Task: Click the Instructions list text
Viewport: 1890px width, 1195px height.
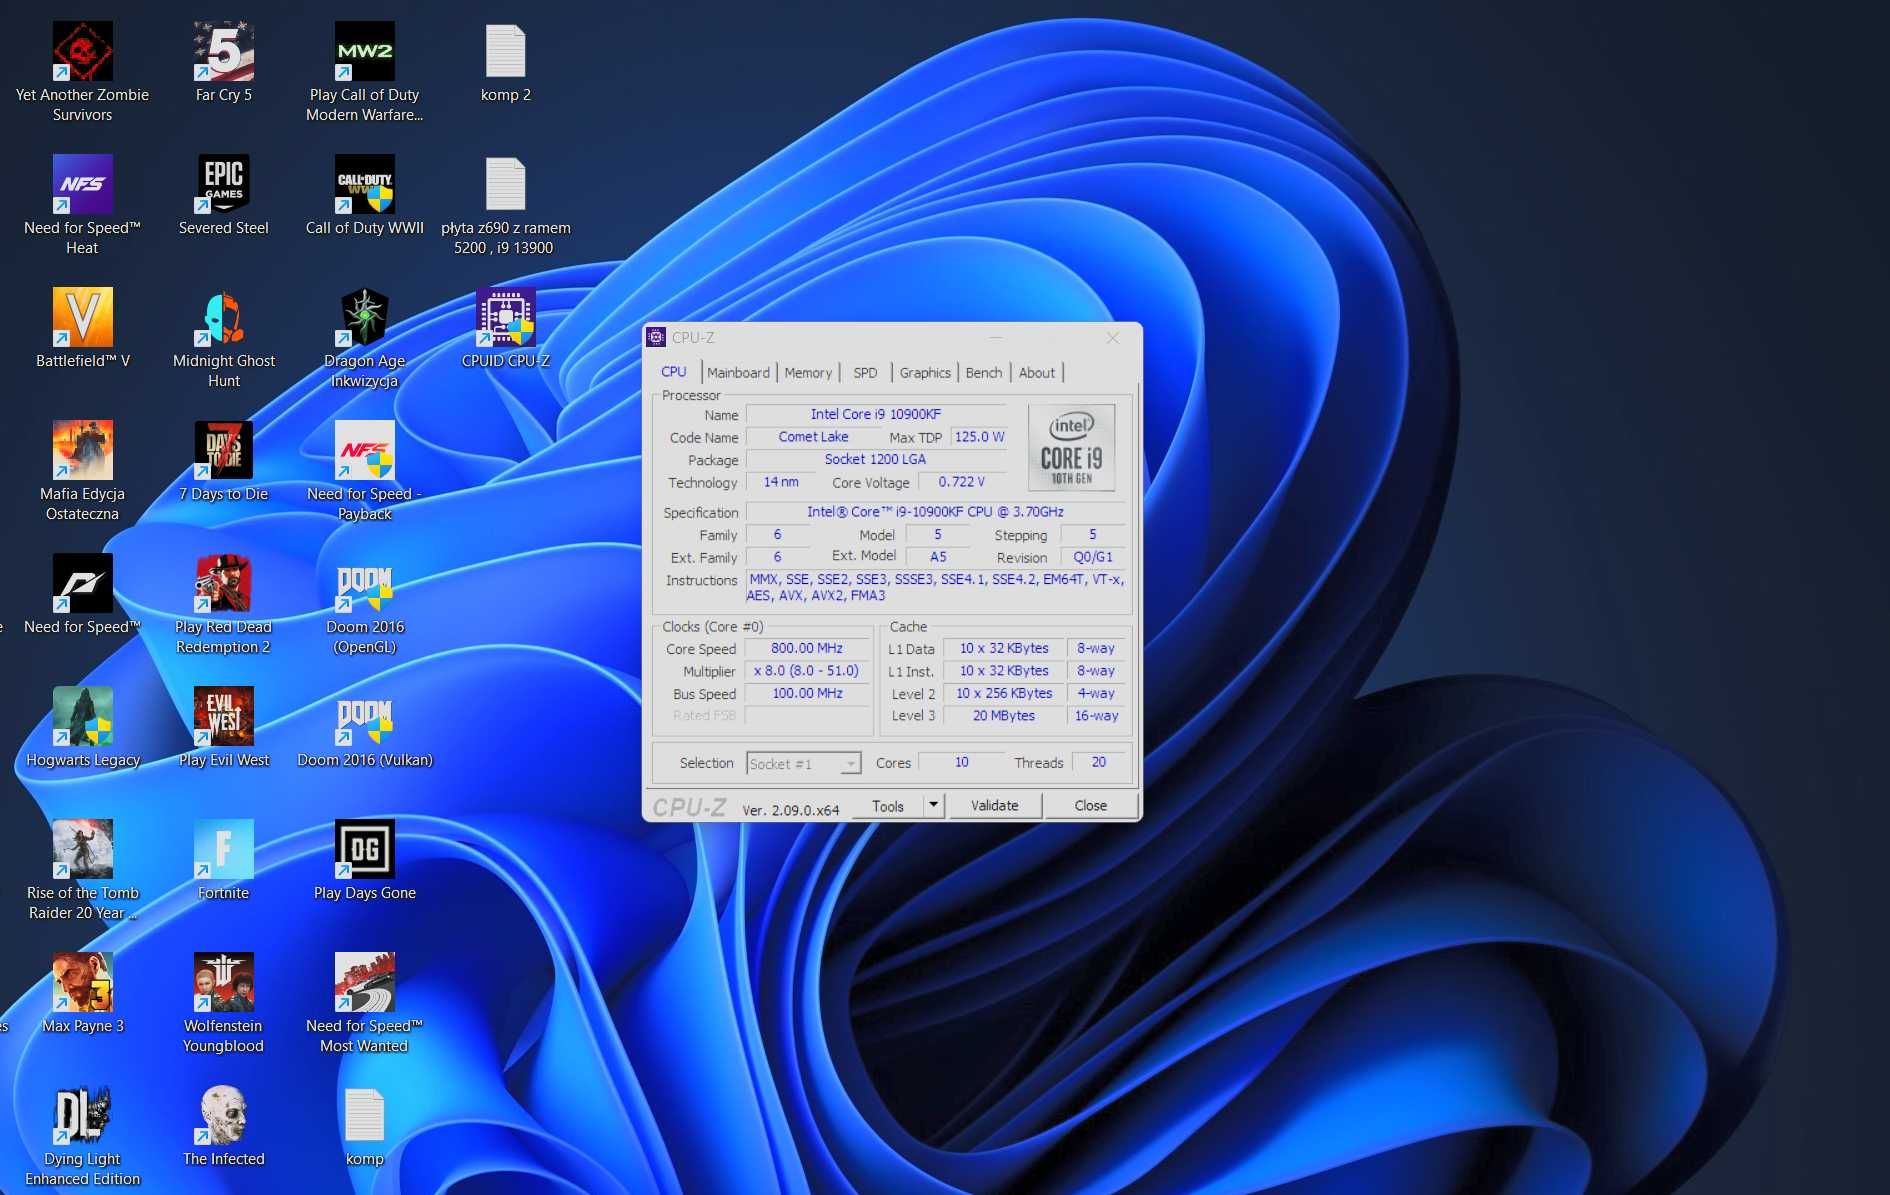Action: pos(936,587)
